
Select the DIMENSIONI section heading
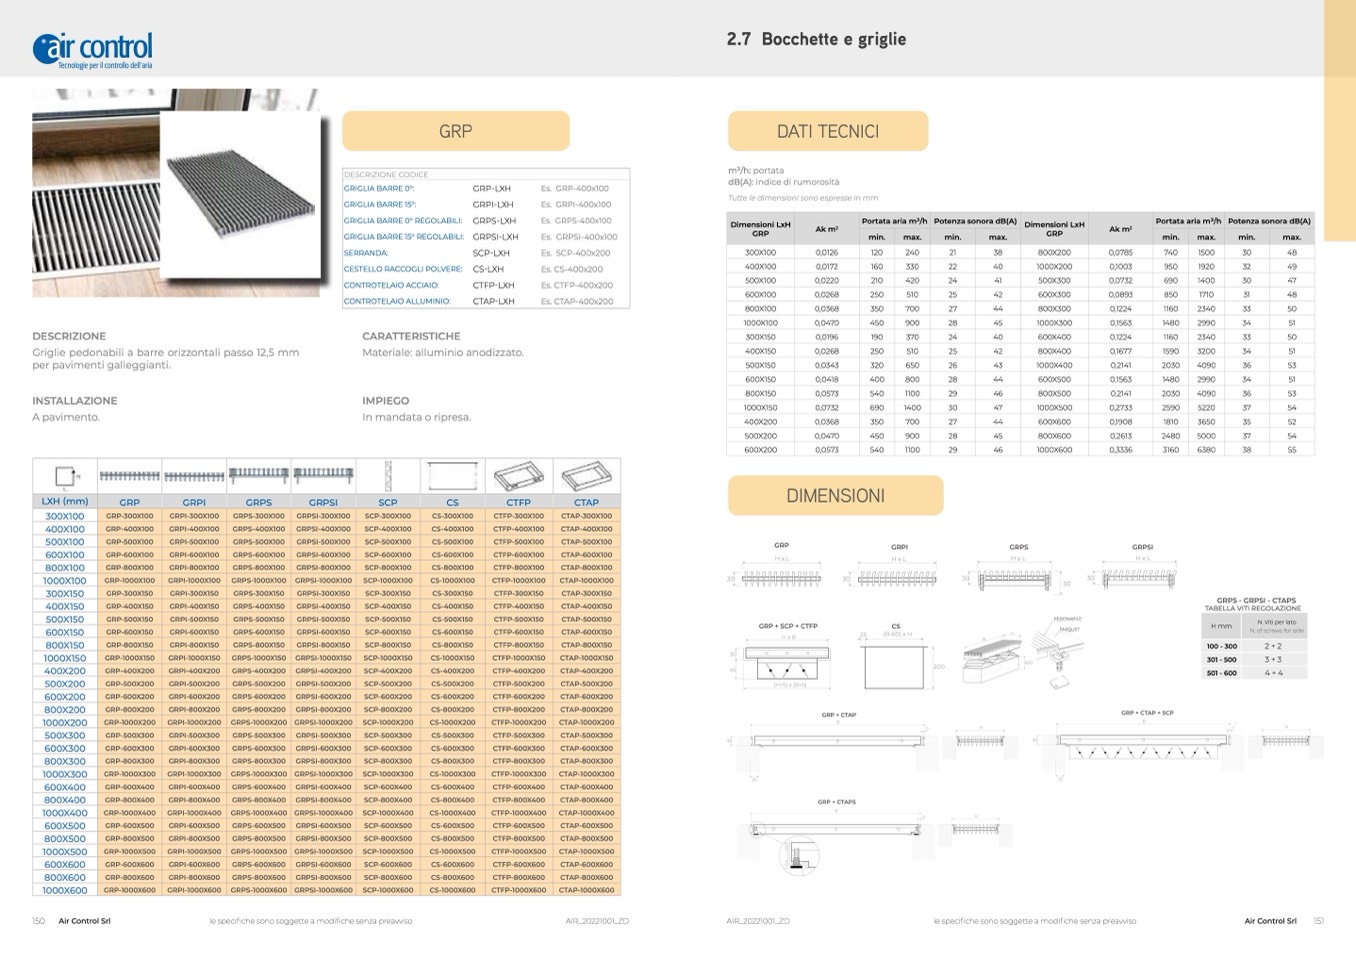coord(835,496)
